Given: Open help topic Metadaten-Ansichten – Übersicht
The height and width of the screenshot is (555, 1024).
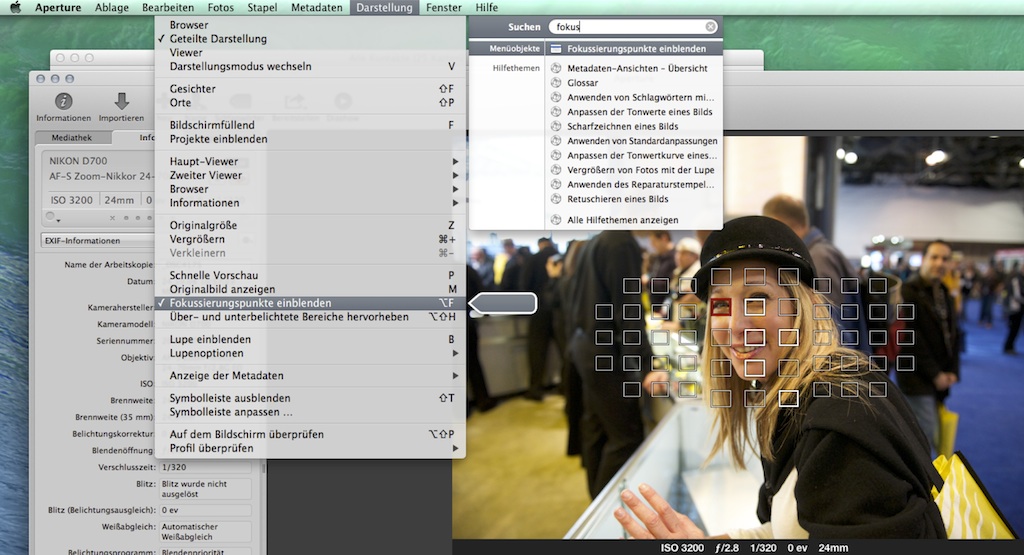Looking at the screenshot, I should click(x=637, y=68).
